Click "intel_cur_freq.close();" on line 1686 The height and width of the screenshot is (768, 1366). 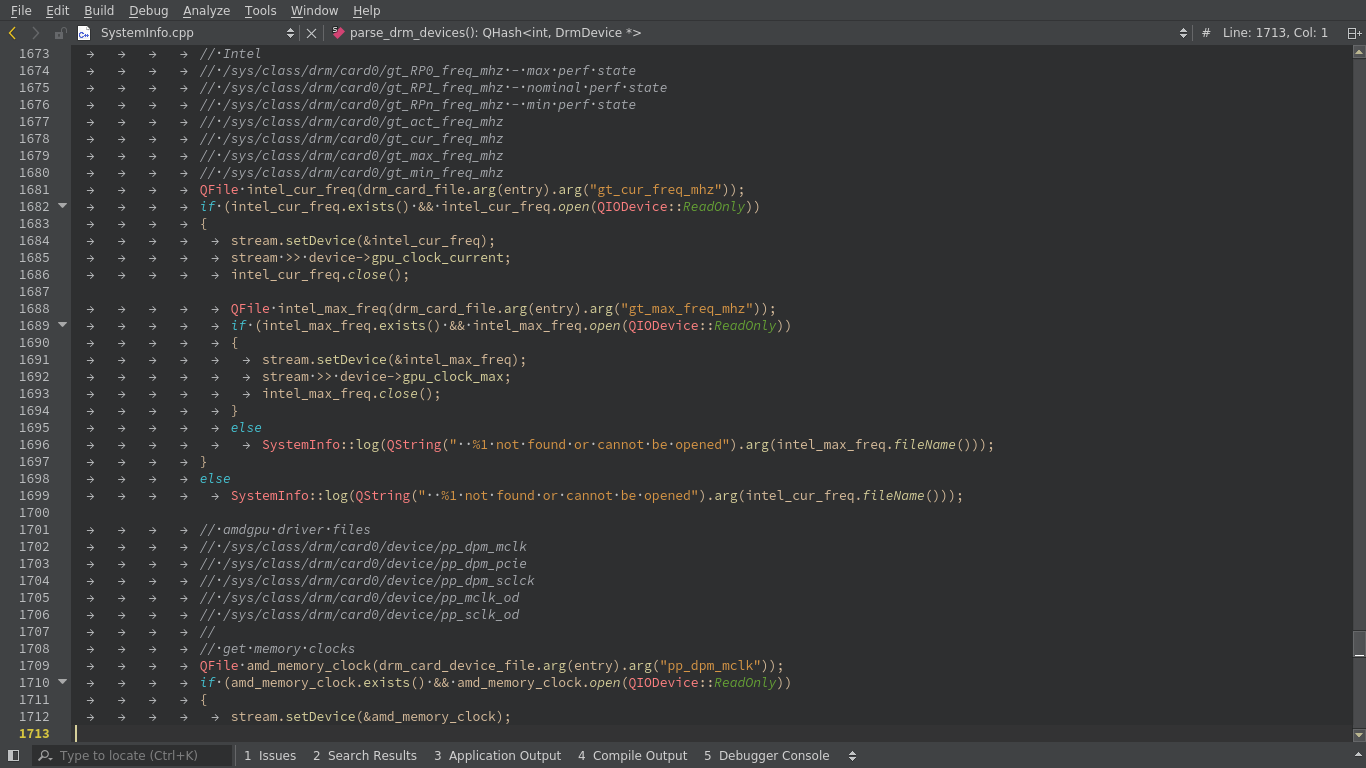(x=320, y=275)
